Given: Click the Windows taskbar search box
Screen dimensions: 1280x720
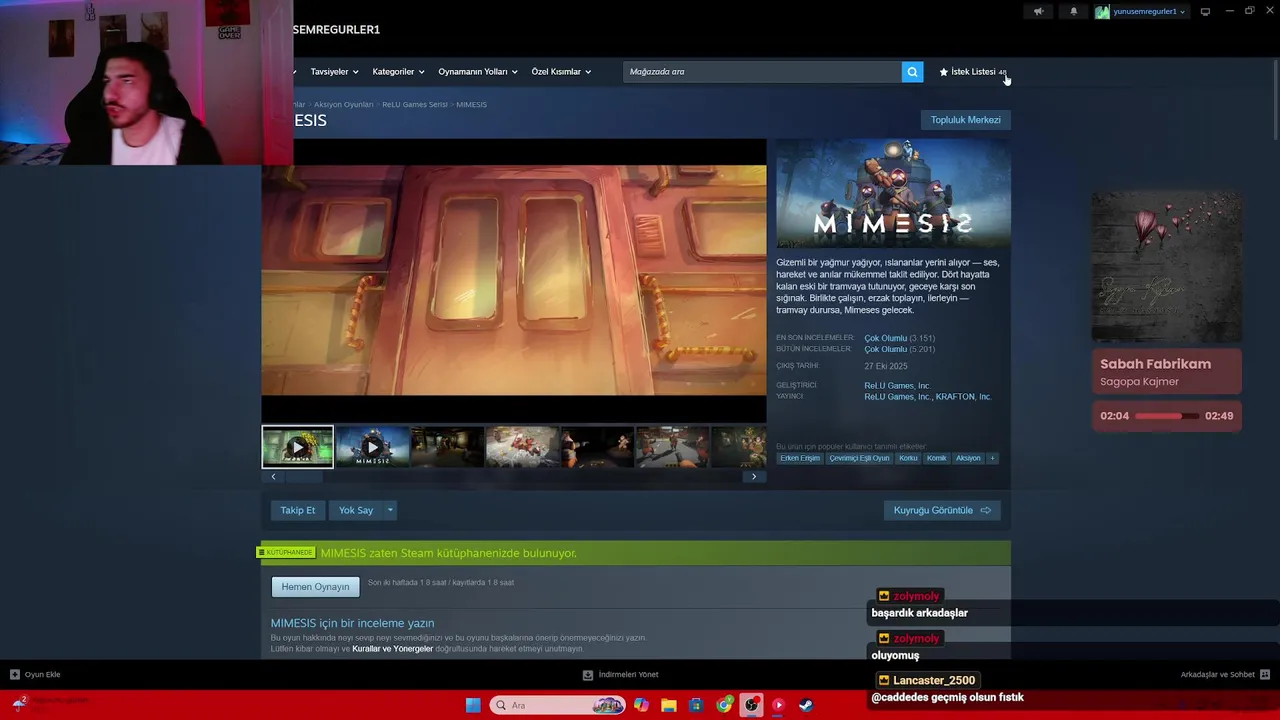Looking at the screenshot, I should coord(557,705).
